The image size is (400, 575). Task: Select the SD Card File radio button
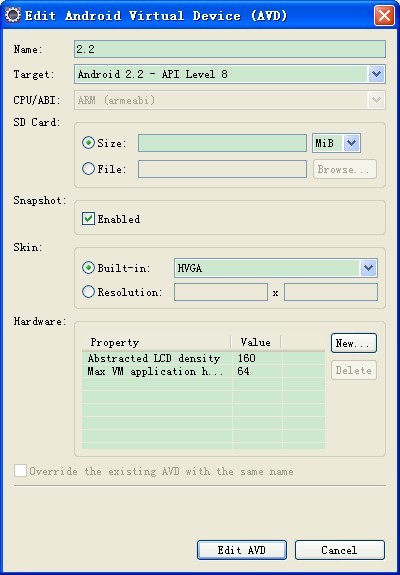coord(88,169)
